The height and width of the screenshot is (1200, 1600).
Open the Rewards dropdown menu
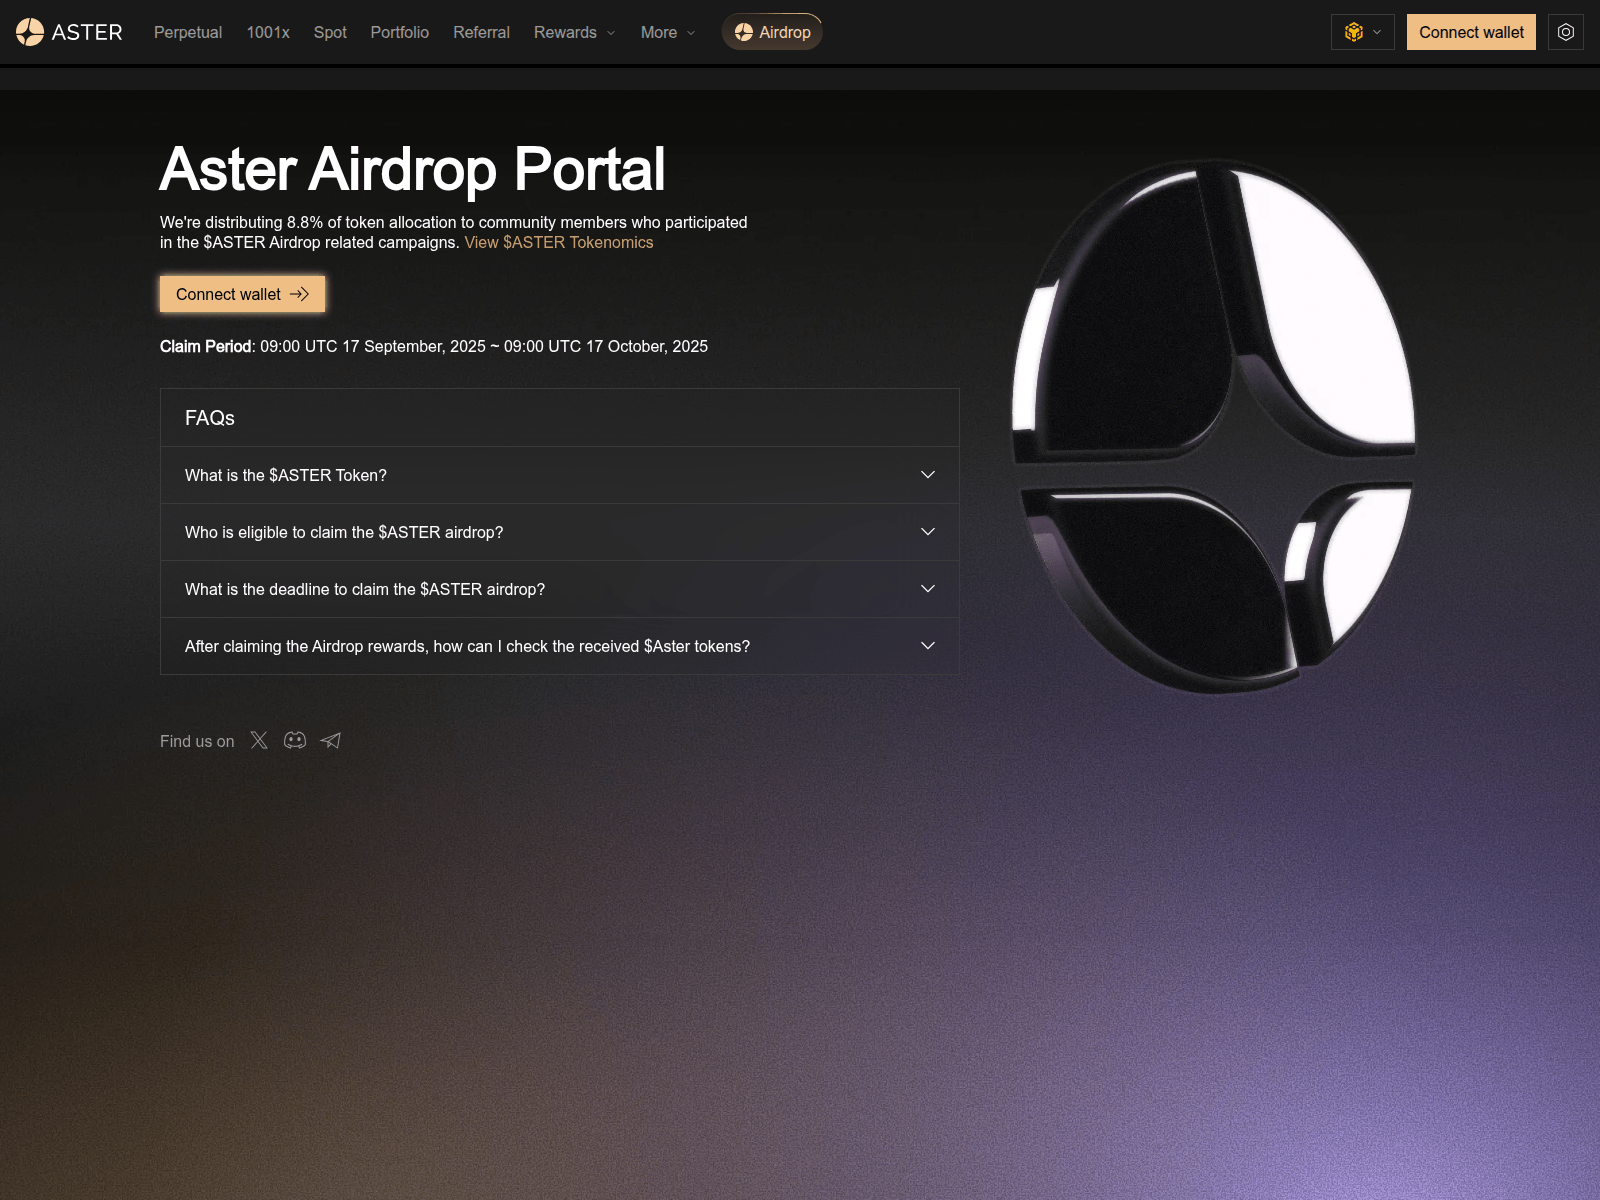tap(573, 32)
